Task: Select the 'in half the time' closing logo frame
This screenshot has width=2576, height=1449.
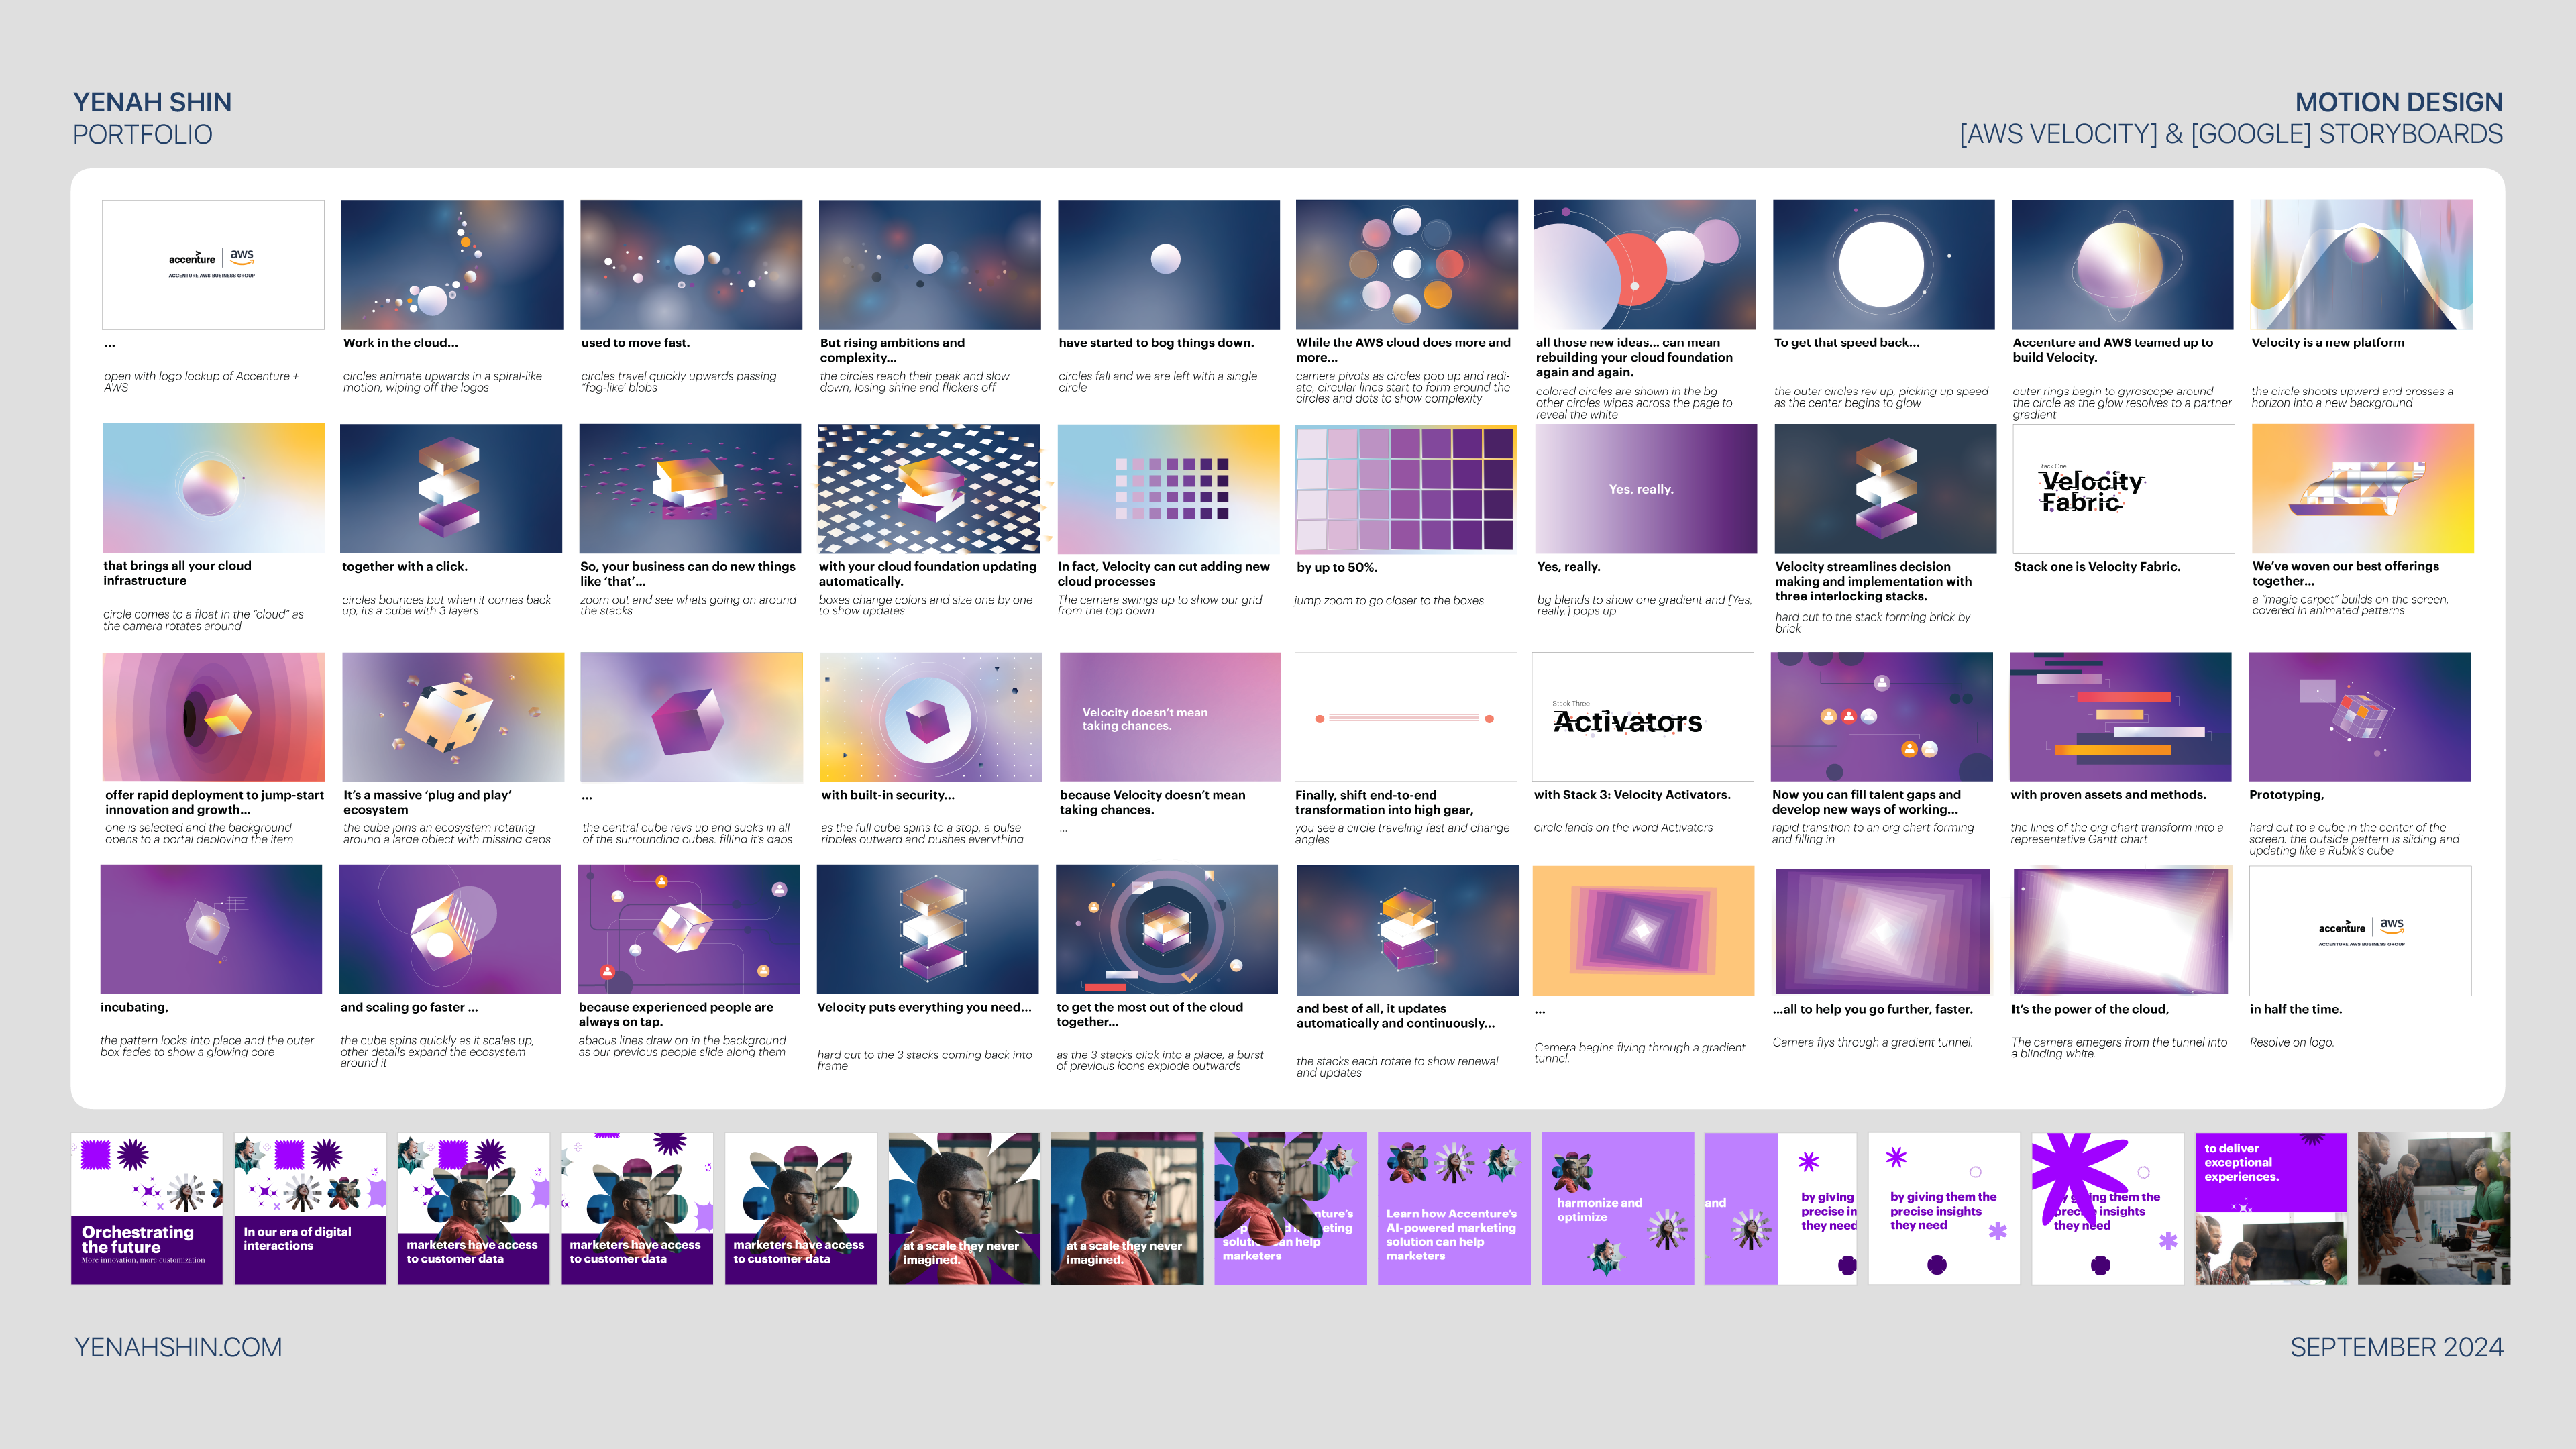Action: pos(2360,930)
